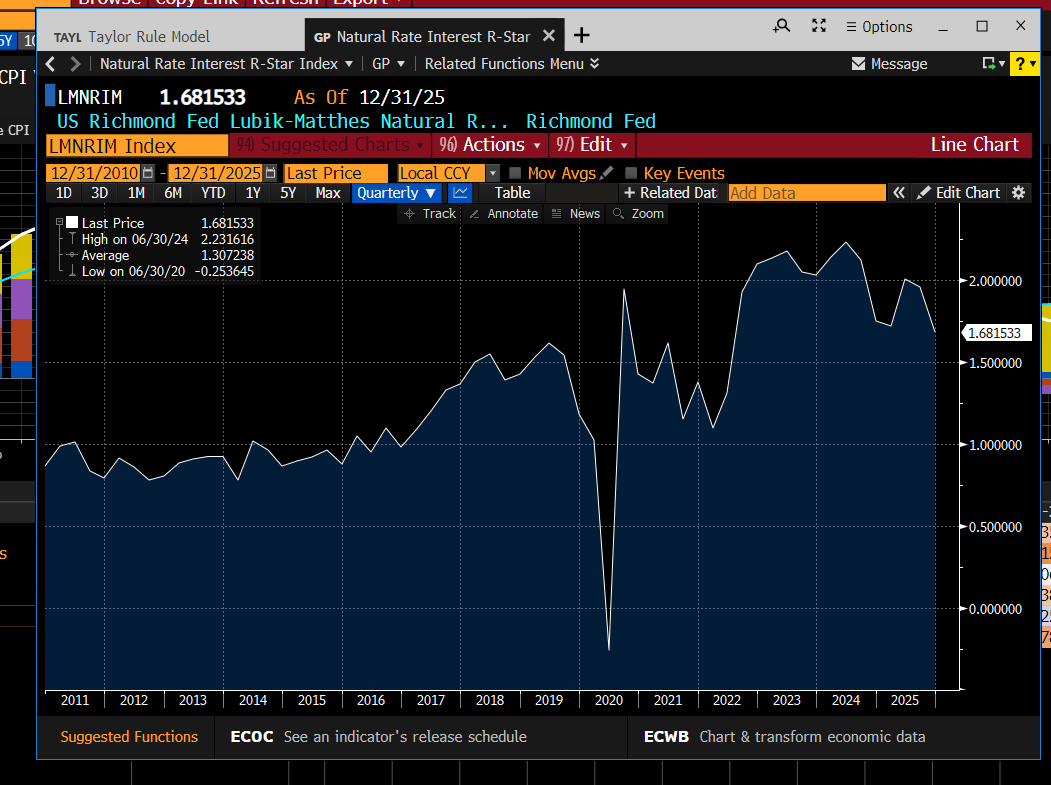The image size is (1051, 785).
Task: Click Last Price white legend swatch
Action: [72, 222]
